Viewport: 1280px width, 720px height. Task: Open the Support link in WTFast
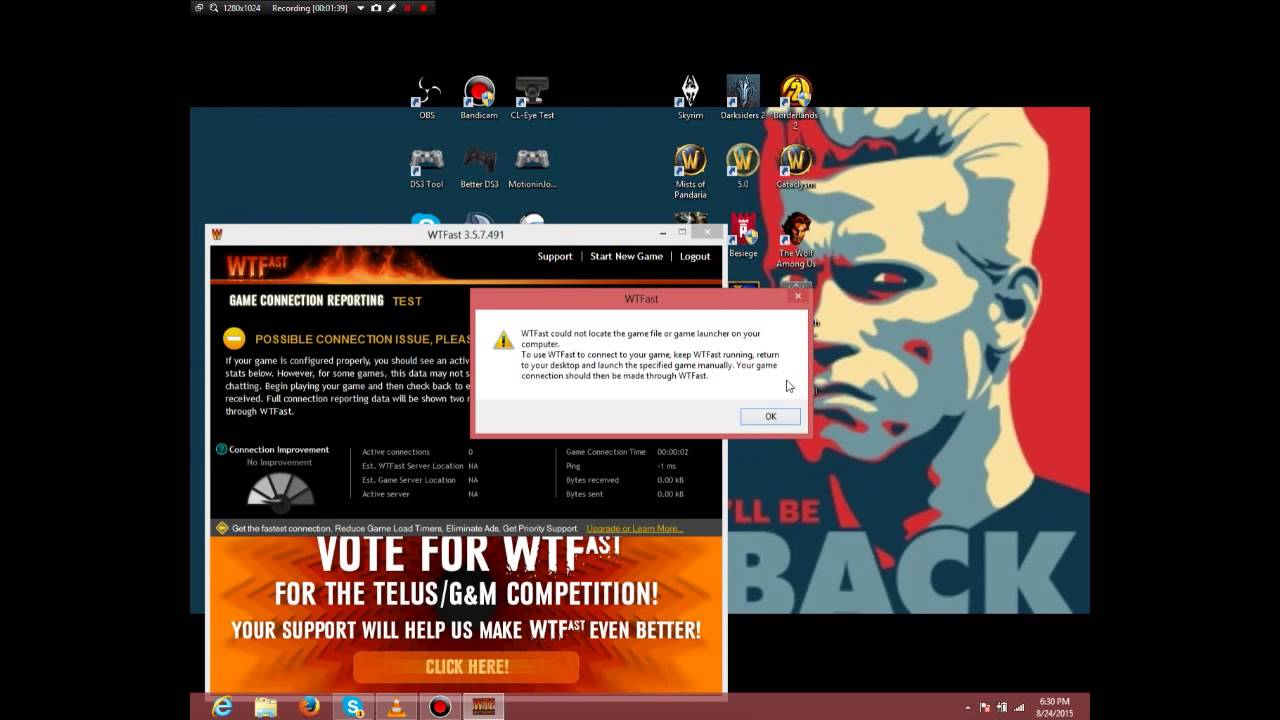click(x=555, y=256)
